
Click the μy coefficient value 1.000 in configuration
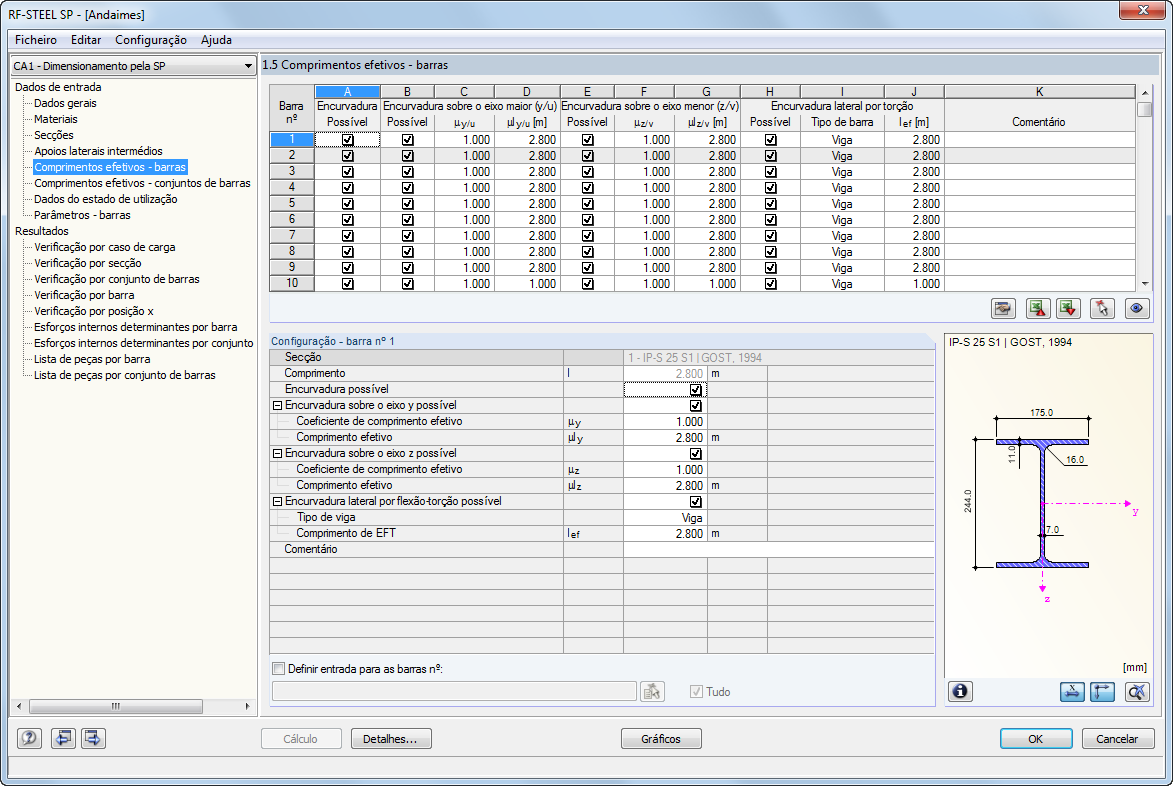click(x=665, y=422)
